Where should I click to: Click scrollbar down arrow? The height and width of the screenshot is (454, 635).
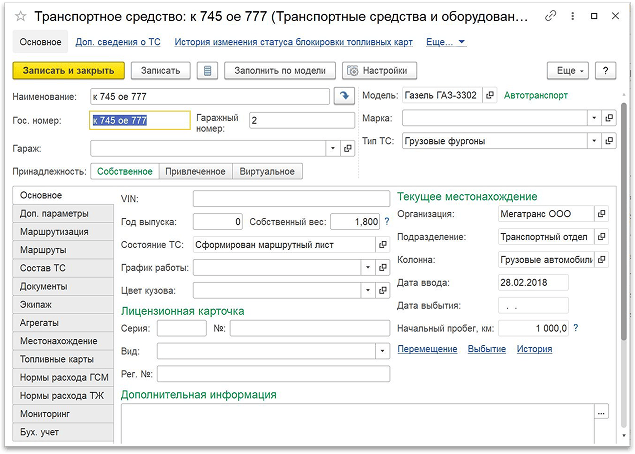(624, 435)
